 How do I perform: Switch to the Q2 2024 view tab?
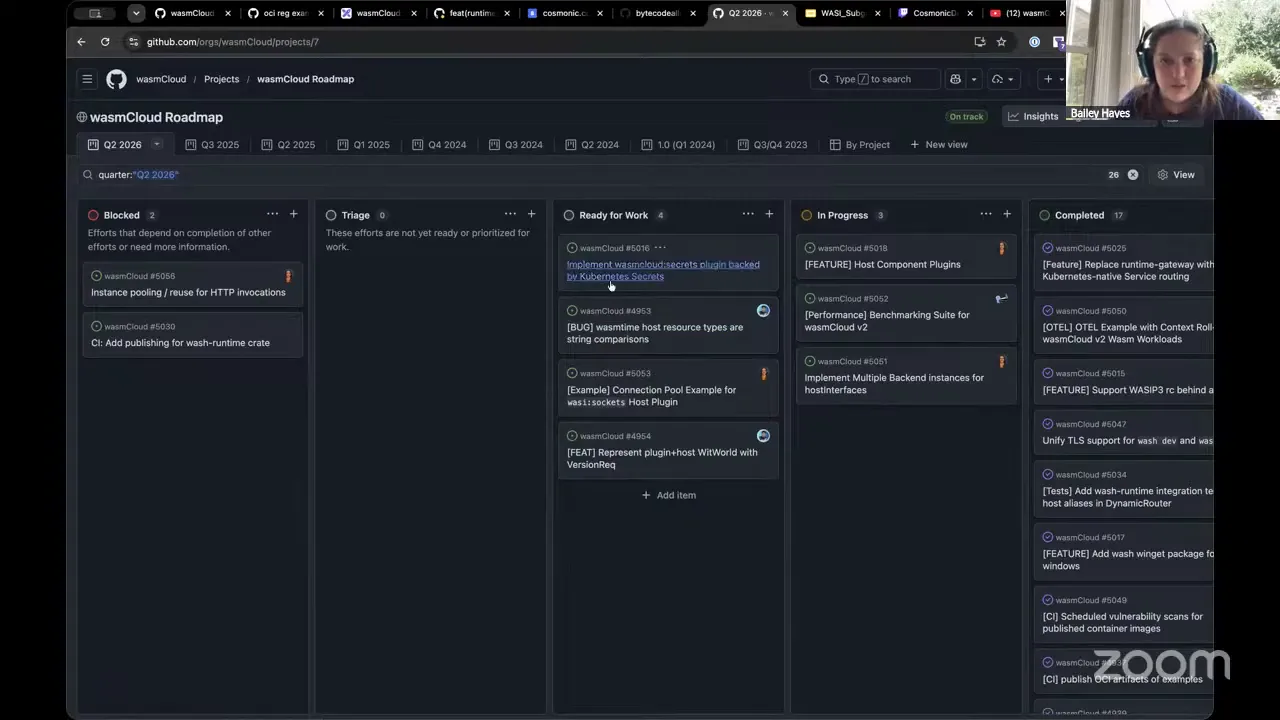point(592,145)
